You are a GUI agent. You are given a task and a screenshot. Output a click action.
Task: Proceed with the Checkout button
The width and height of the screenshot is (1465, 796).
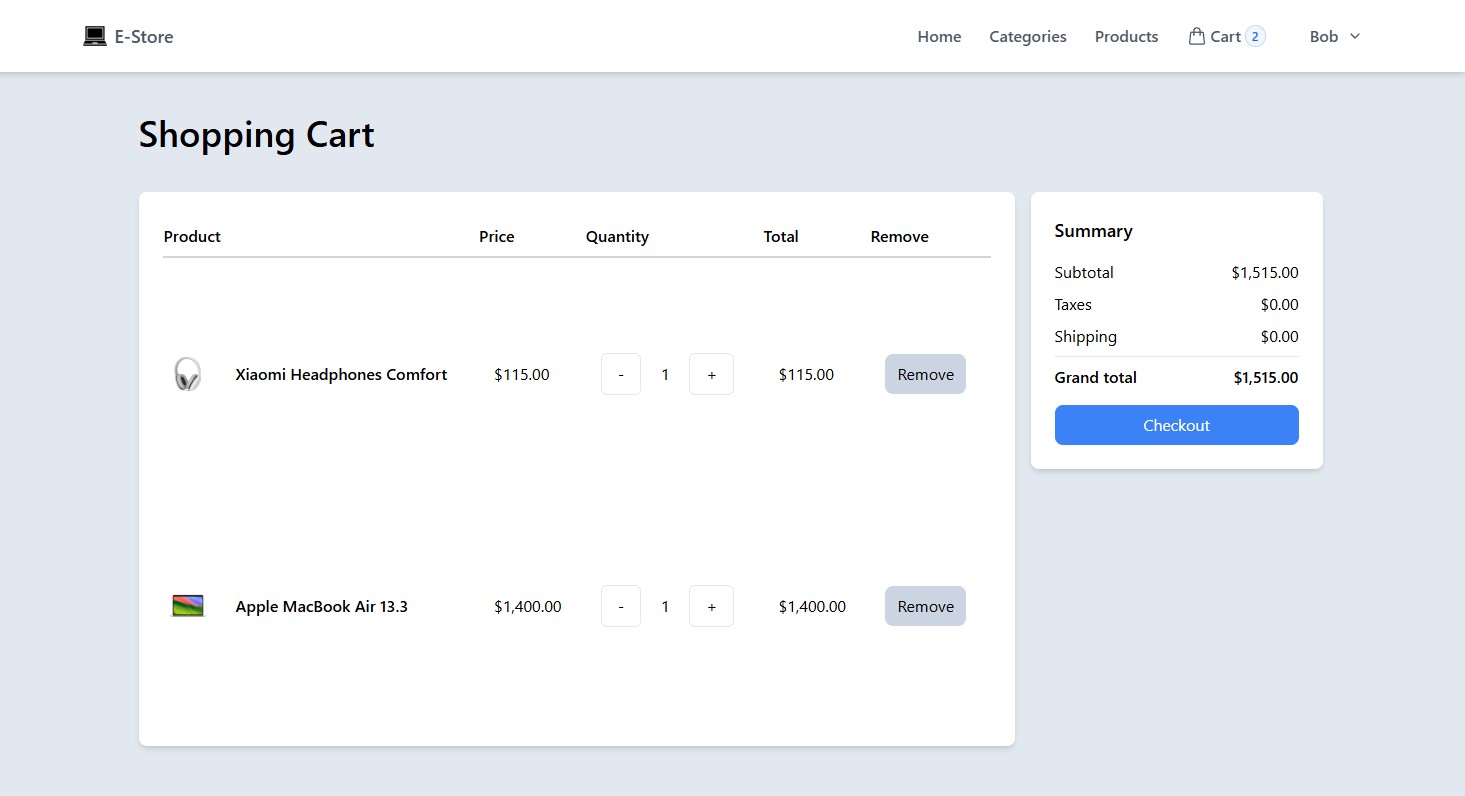click(x=1176, y=425)
